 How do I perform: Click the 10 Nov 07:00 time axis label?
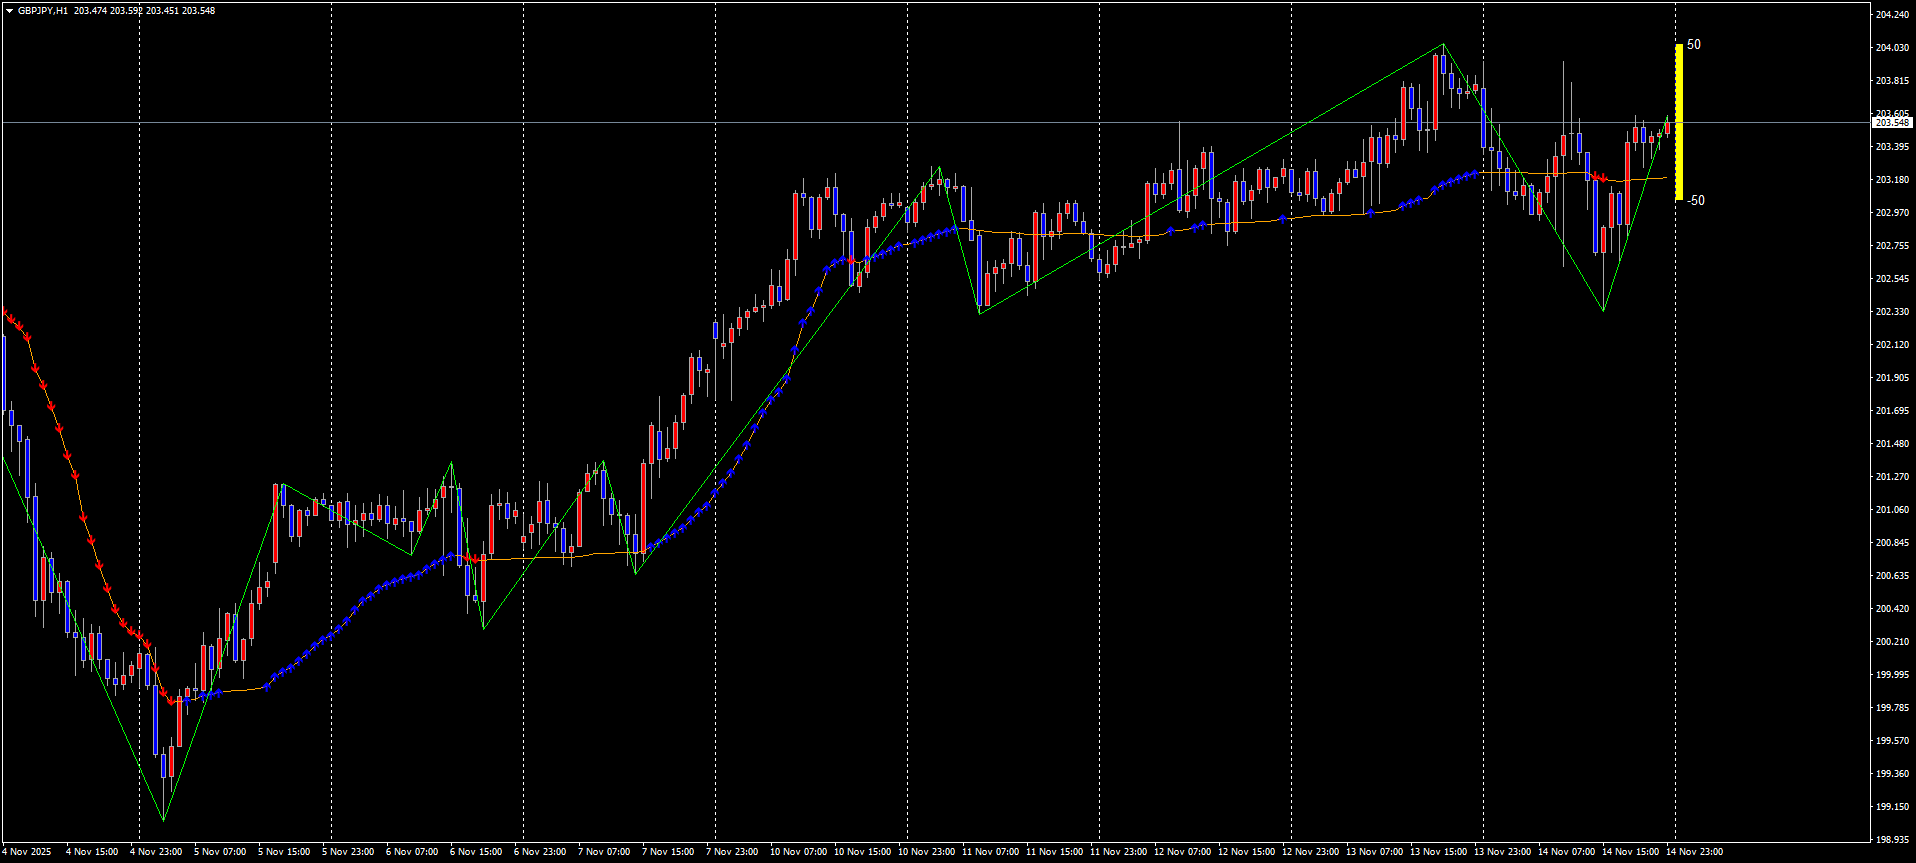click(x=798, y=852)
